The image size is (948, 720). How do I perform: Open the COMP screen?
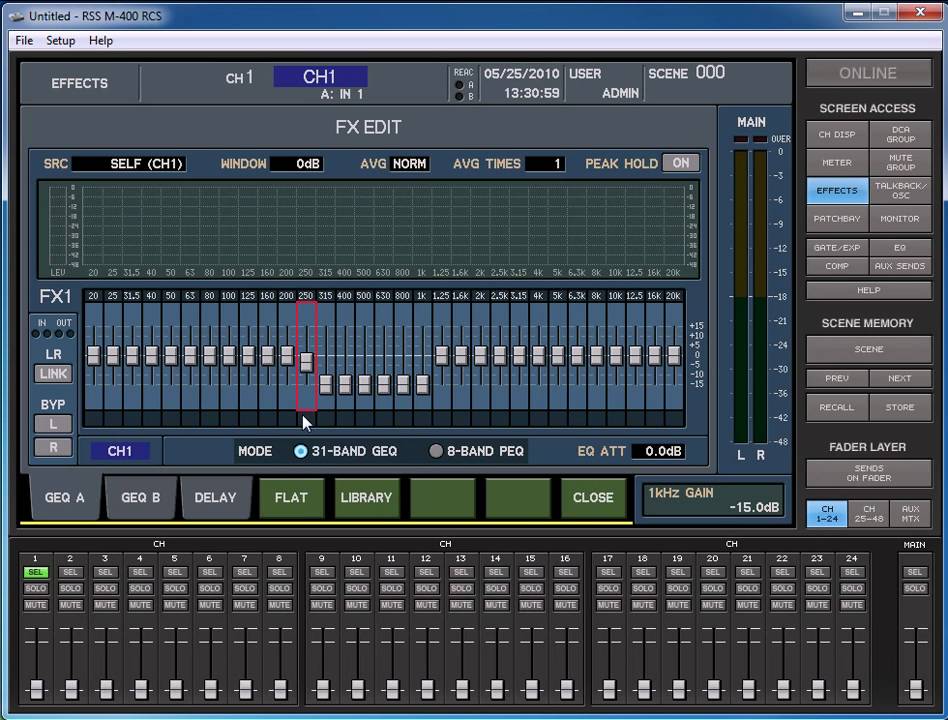(x=837, y=266)
